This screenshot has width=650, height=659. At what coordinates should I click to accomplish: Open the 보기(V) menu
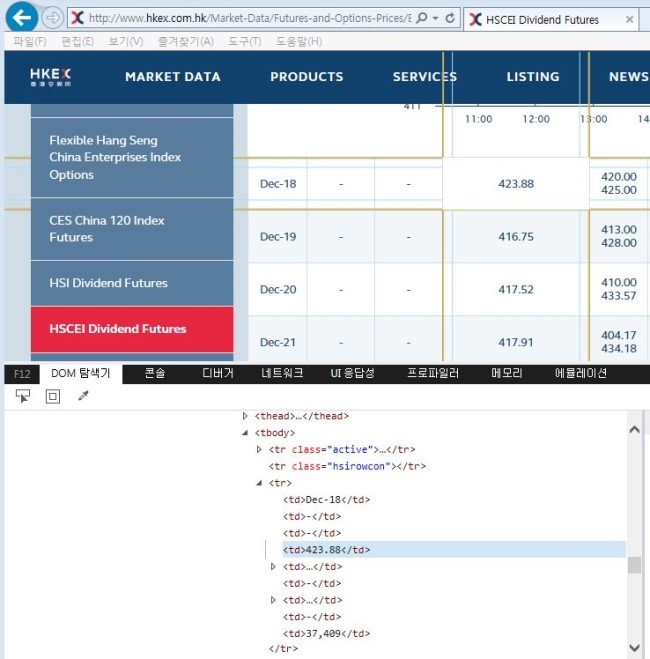(126, 41)
